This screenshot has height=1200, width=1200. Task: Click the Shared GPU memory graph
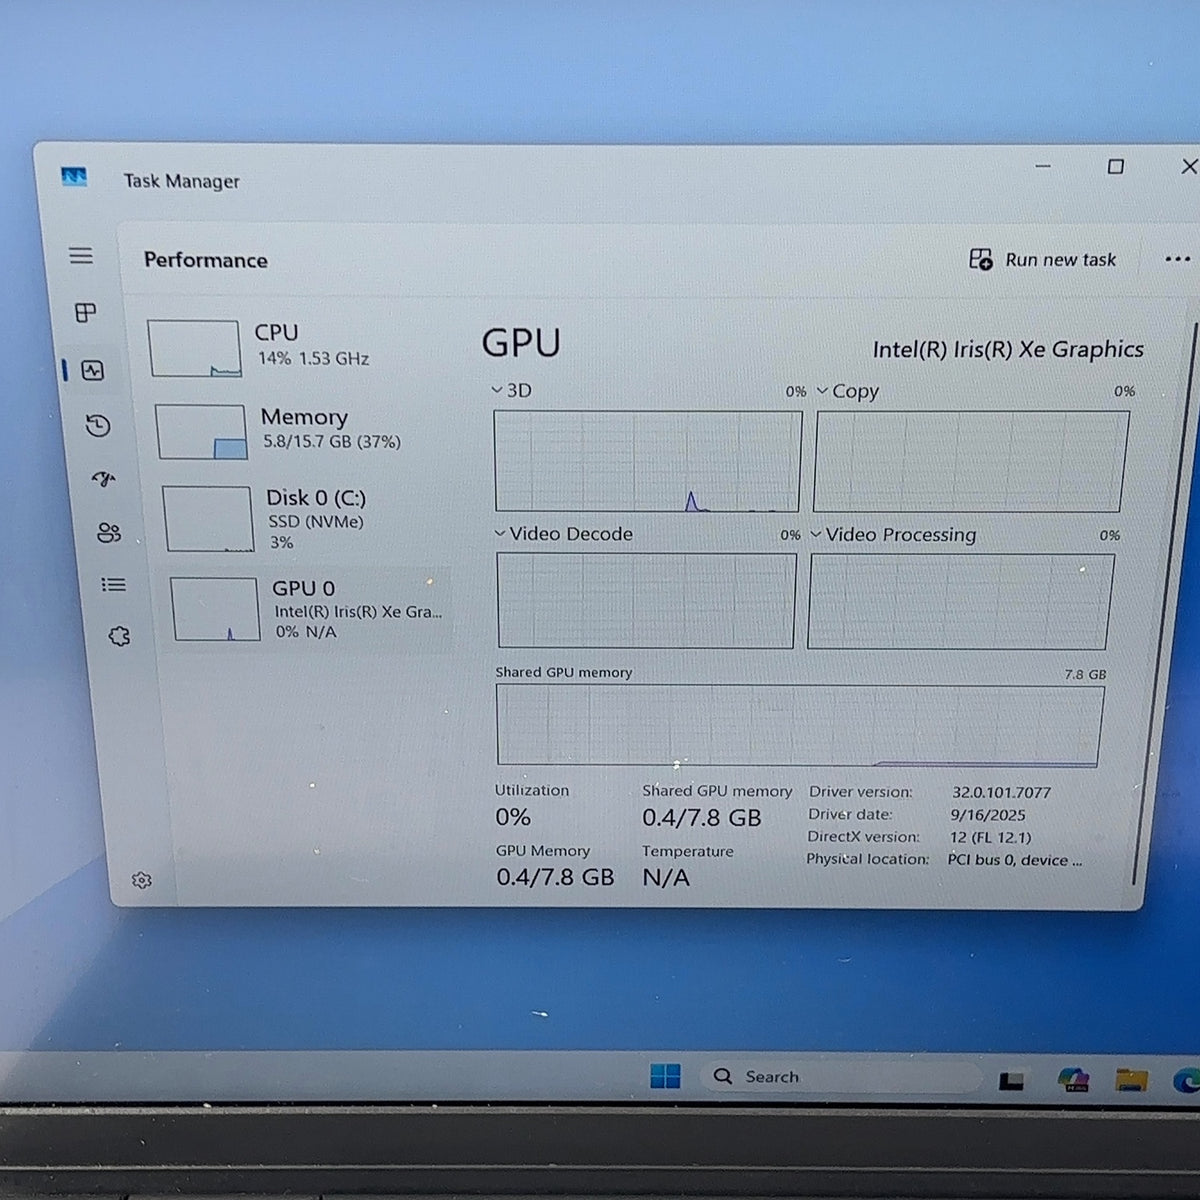tap(800, 725)
